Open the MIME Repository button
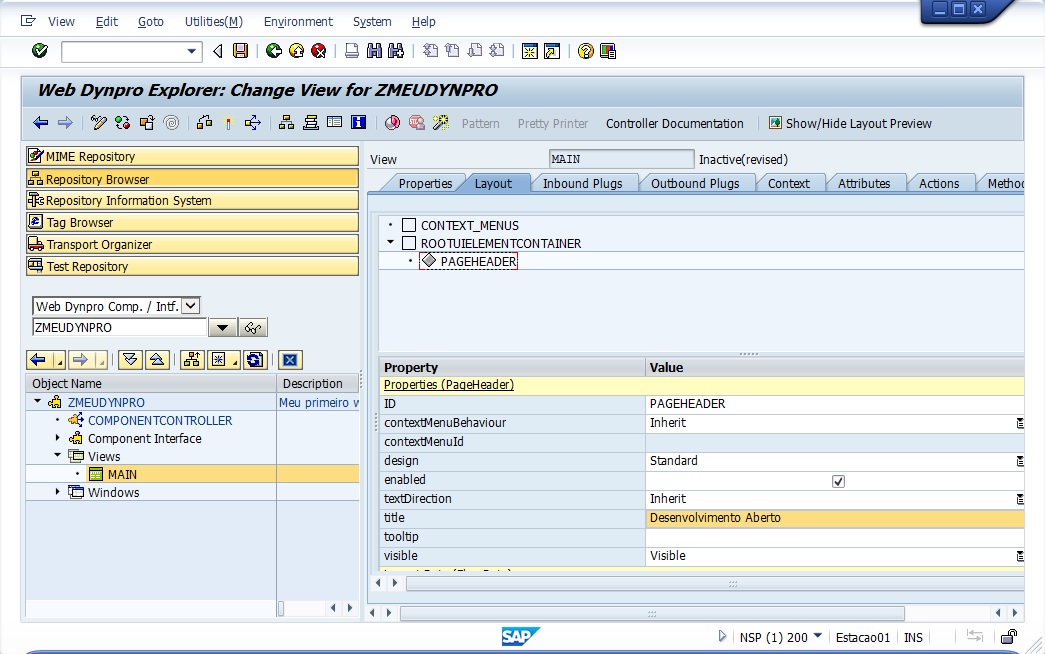This screenshot has height=654, width=1045. tap(192, 156)
